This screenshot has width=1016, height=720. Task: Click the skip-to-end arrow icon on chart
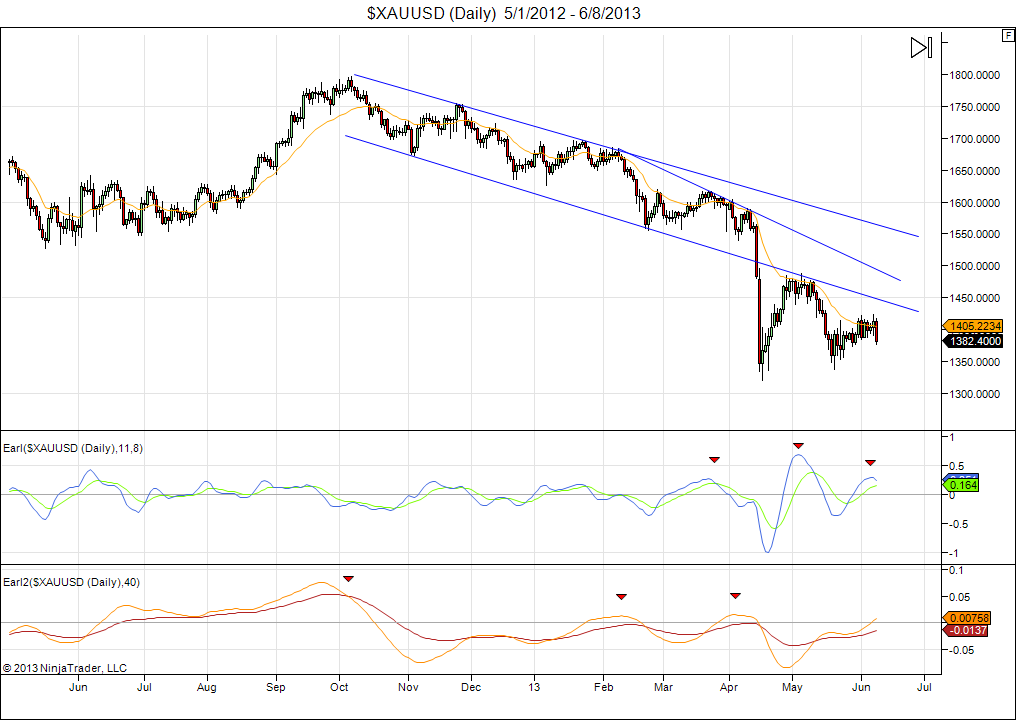tap(921, 47)
